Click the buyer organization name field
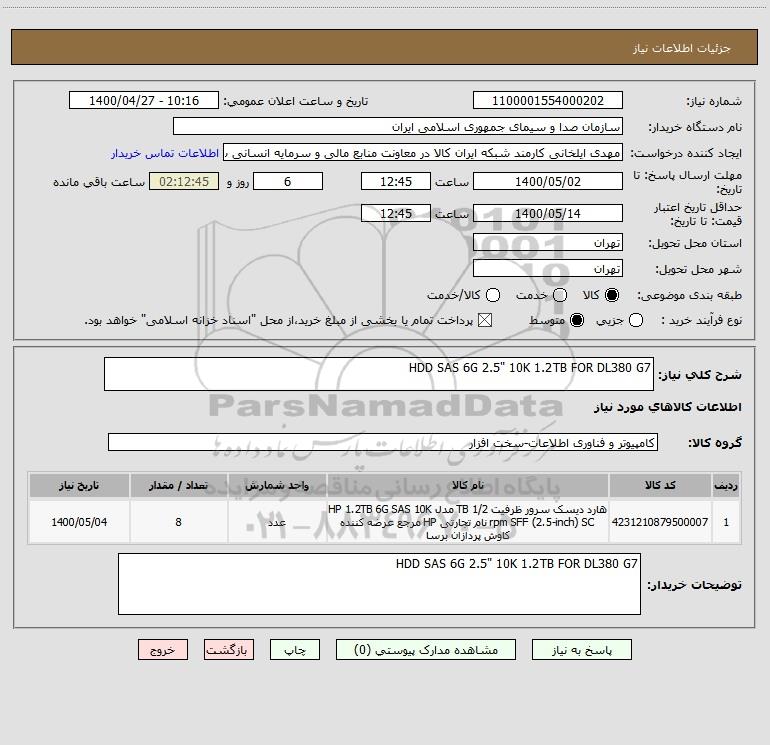The width and height of the screenshot is (770, 745). [x=398, y=127]
